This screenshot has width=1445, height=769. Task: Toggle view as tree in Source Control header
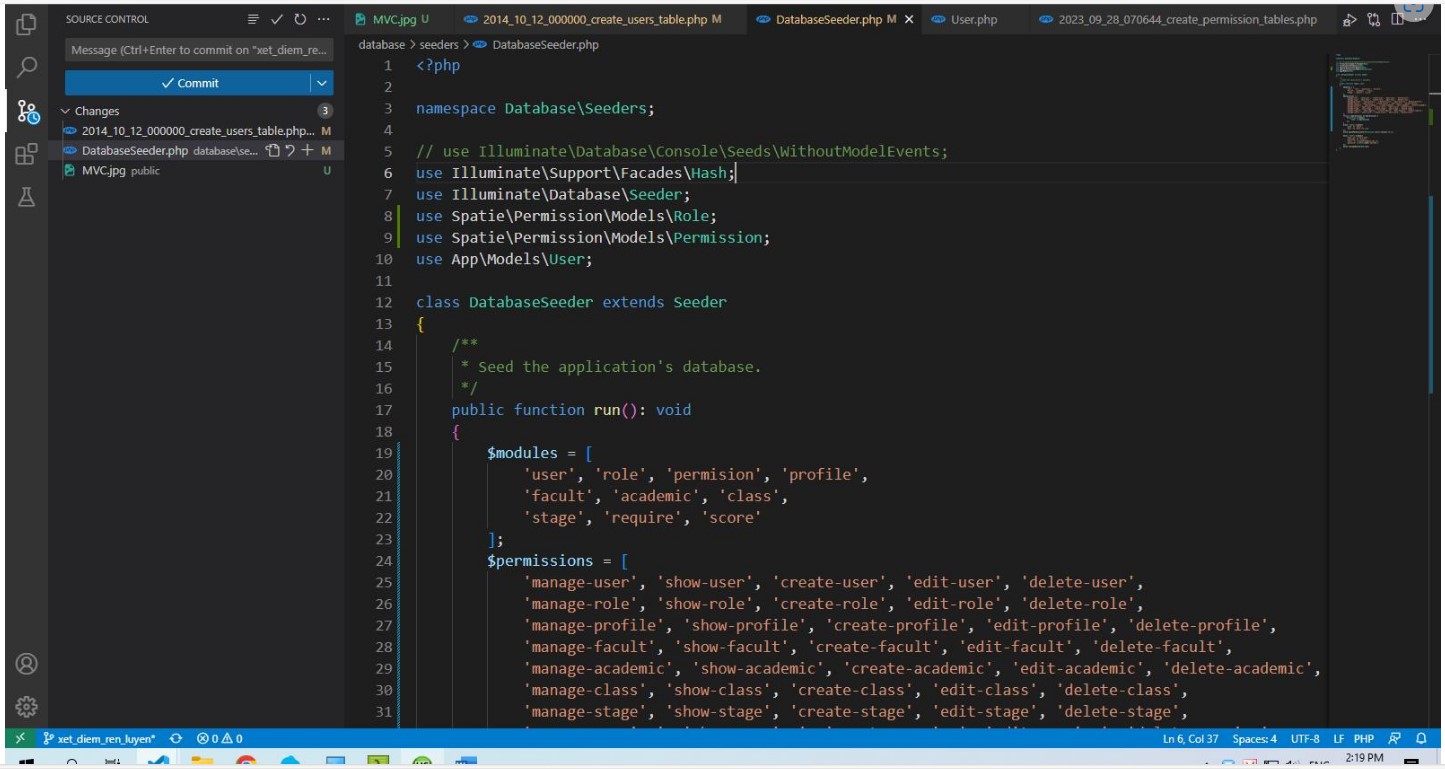pyautogui.click(x=254, y=19)
